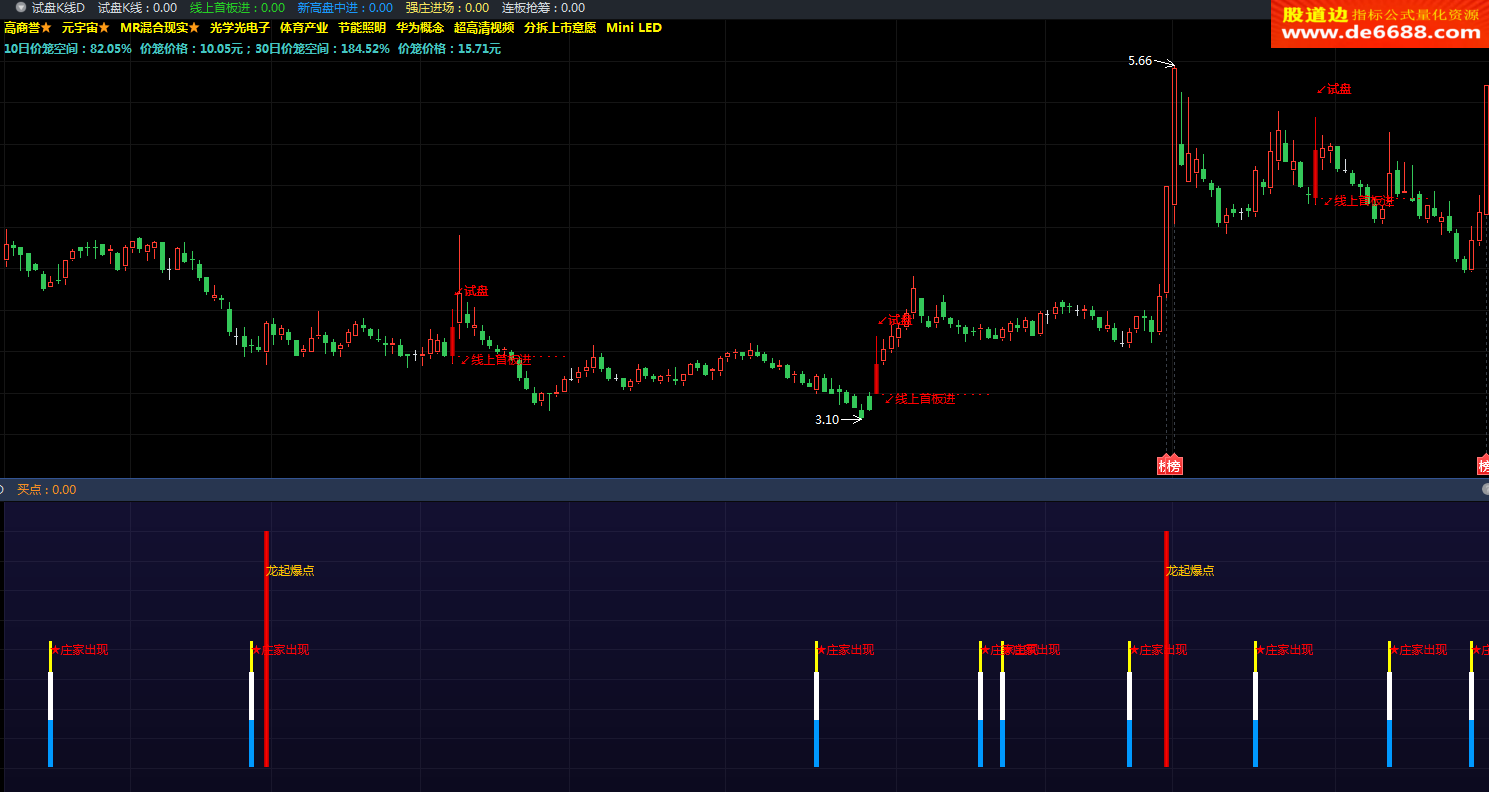Click the 榜 badge at the chart's right edge

coord(1483,466)
